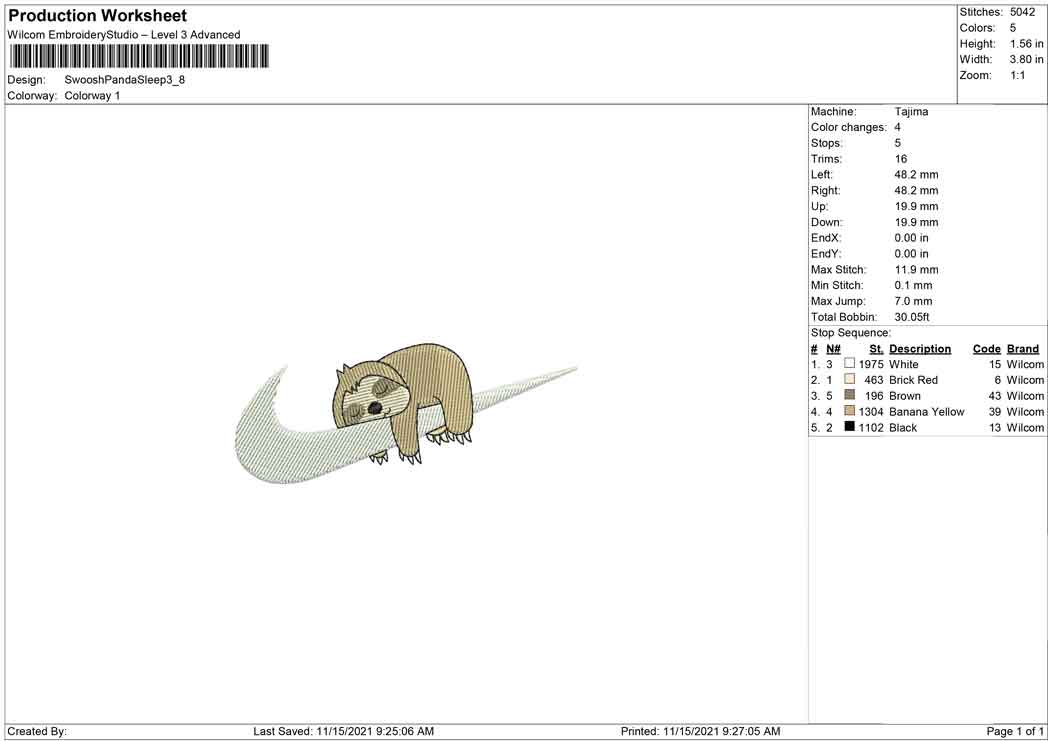Select the Zoom value "1:1"
This screenshot has width=1052, height=741.
(1018, 75)
